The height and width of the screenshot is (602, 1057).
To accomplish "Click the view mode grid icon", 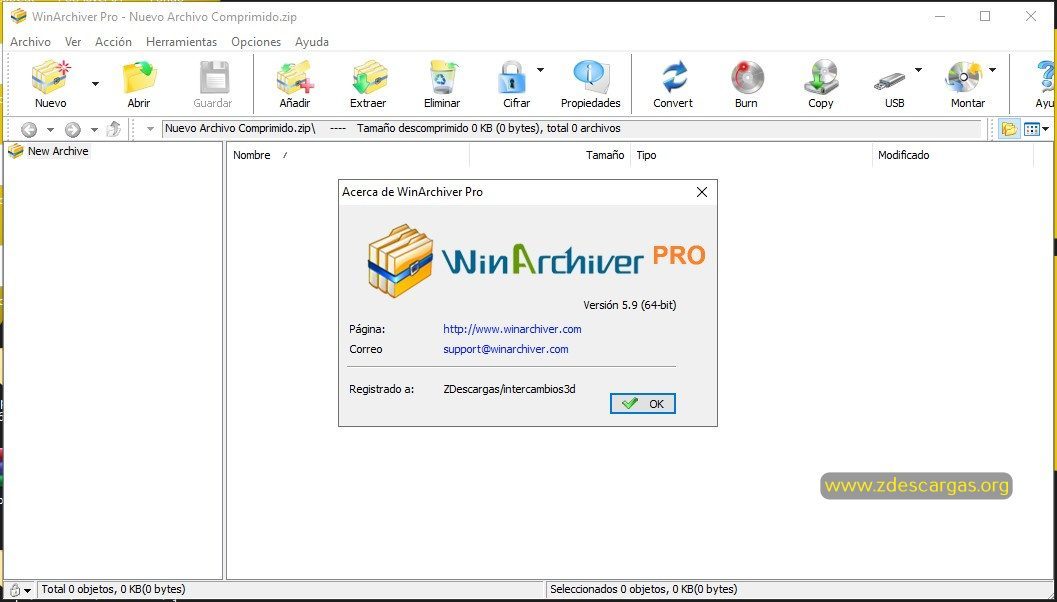I will (1031, 129).
